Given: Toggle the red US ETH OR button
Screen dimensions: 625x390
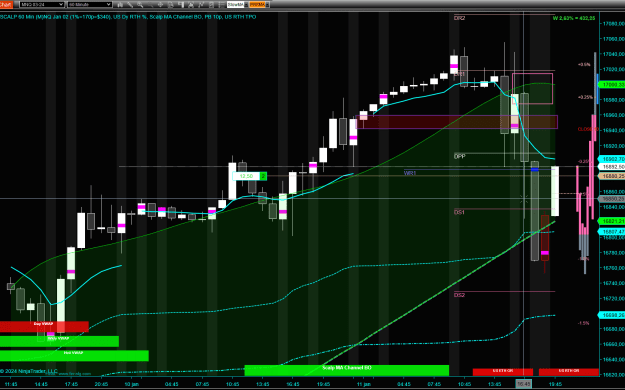Looking at the screenshot, I should point(503,372).
